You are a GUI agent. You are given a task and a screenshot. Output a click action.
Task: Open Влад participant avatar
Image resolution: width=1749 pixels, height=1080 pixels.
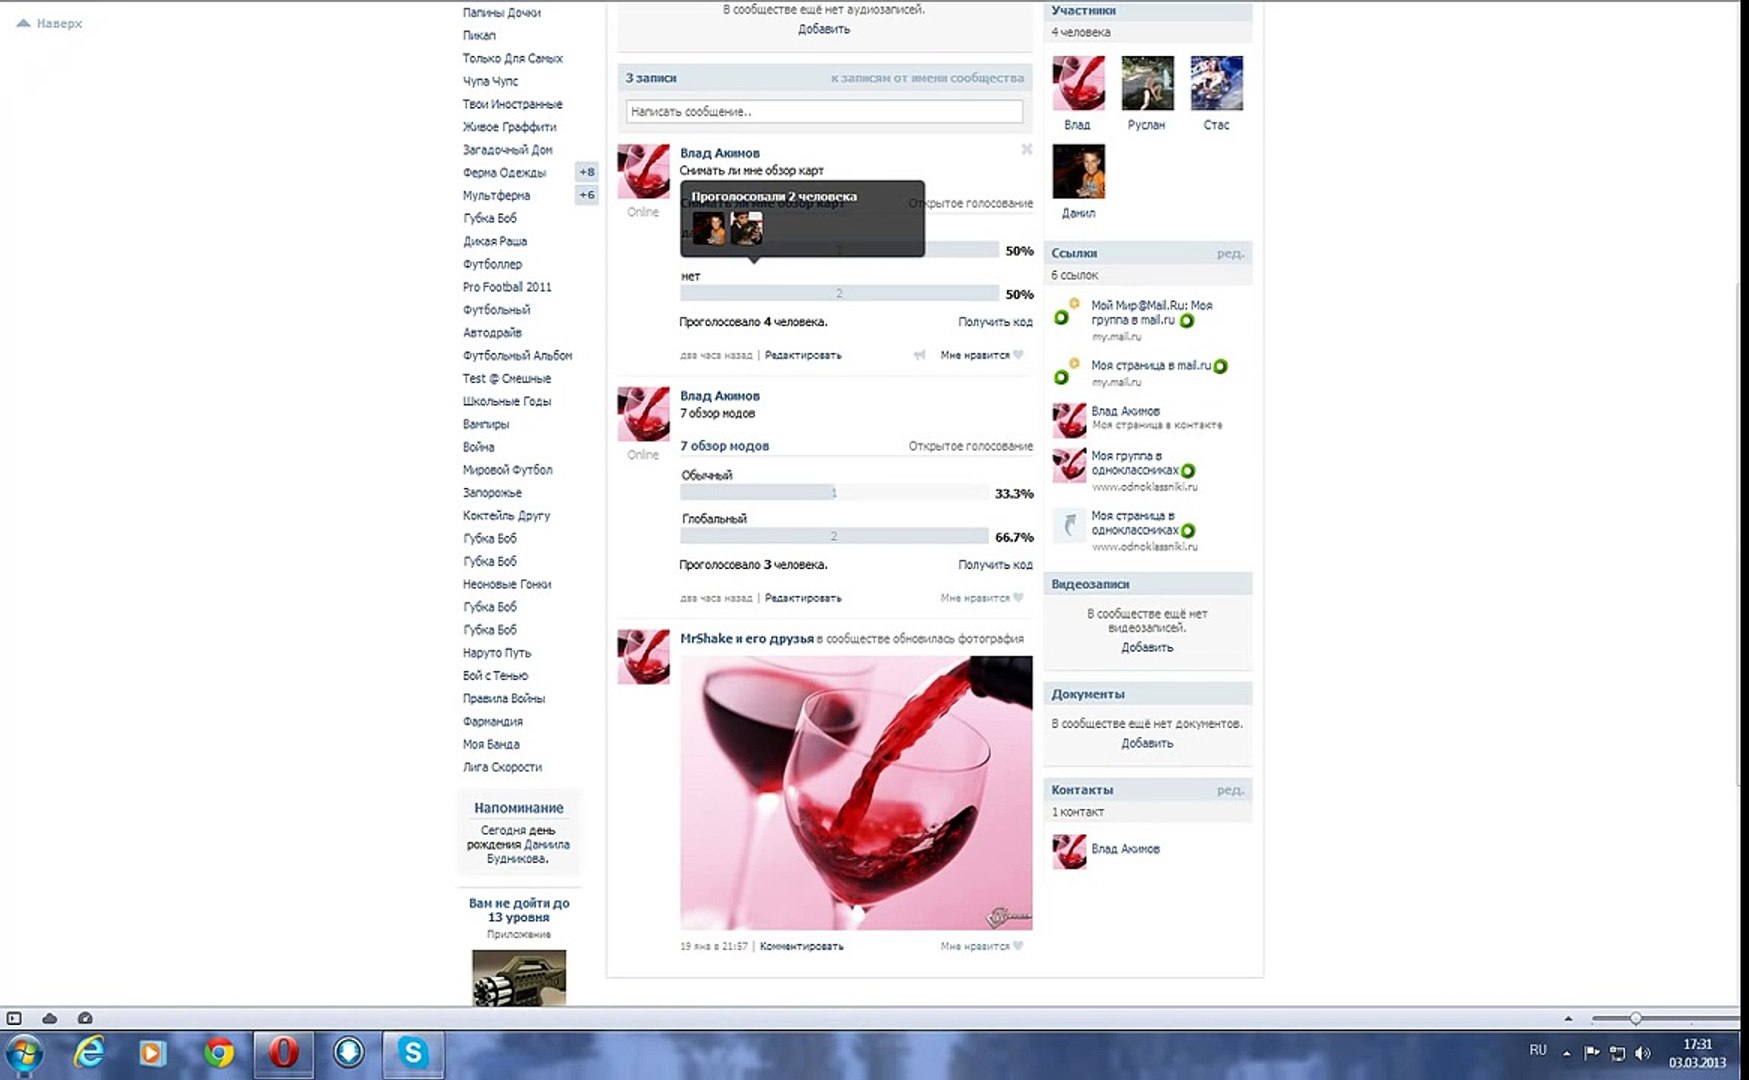pyautogui.click(x=1078, y=83)
